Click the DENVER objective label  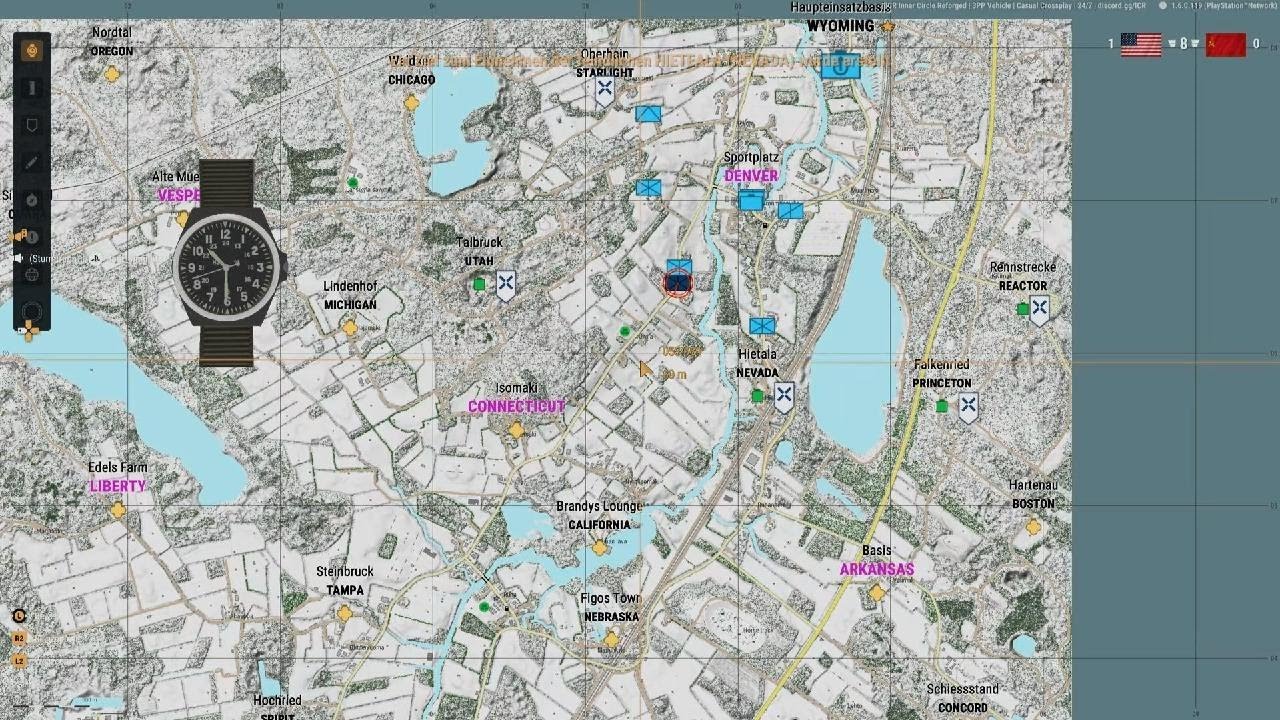pos(751,176)
